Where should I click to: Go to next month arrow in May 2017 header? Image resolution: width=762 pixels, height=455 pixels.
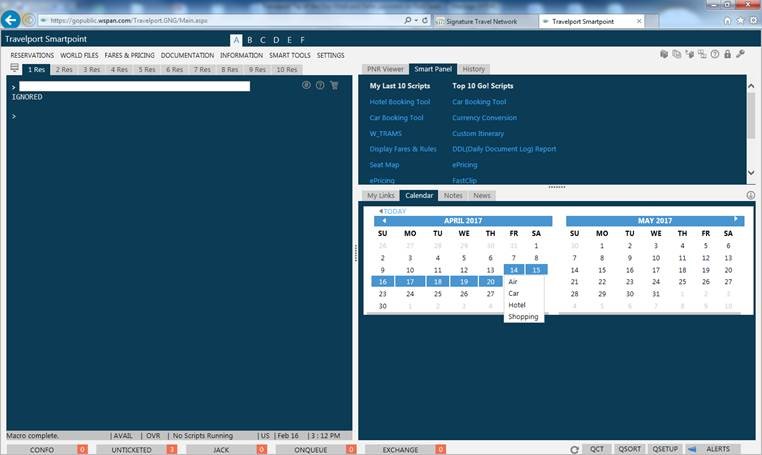736,219
